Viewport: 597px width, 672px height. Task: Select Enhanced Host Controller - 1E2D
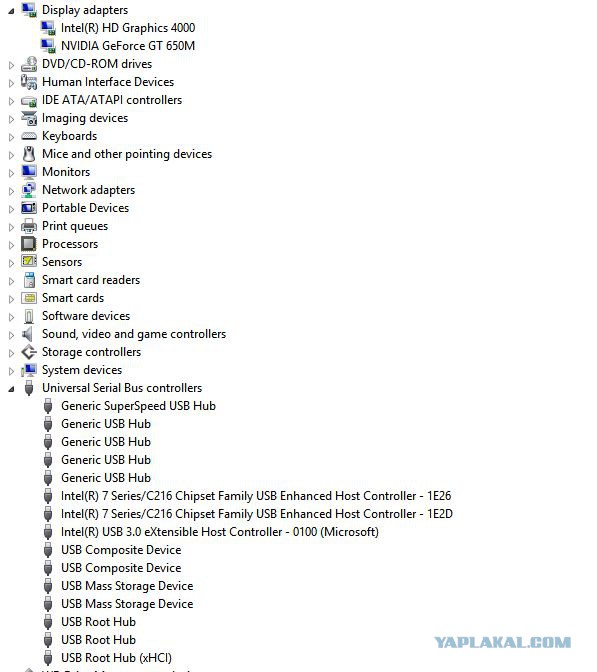point(257,514)
